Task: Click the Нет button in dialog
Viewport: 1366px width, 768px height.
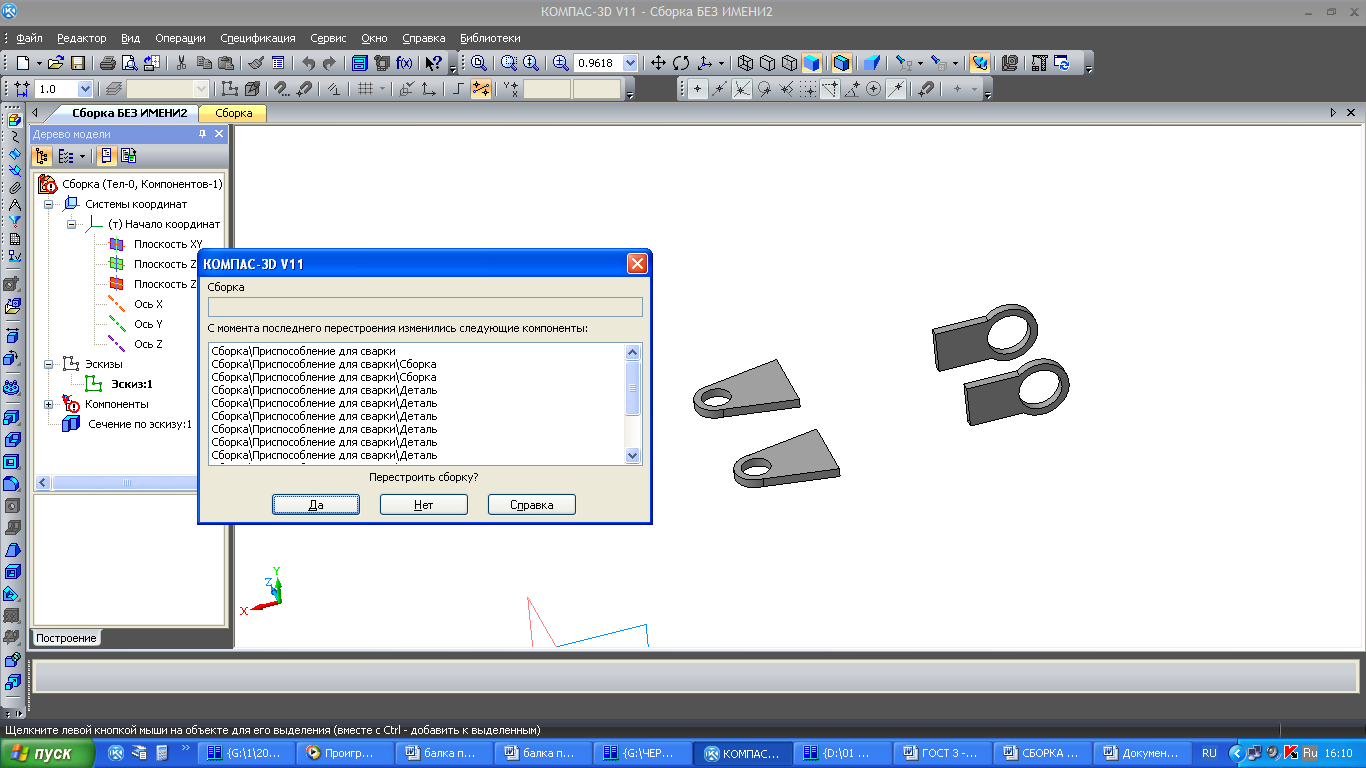Action: tap(424, 505)
